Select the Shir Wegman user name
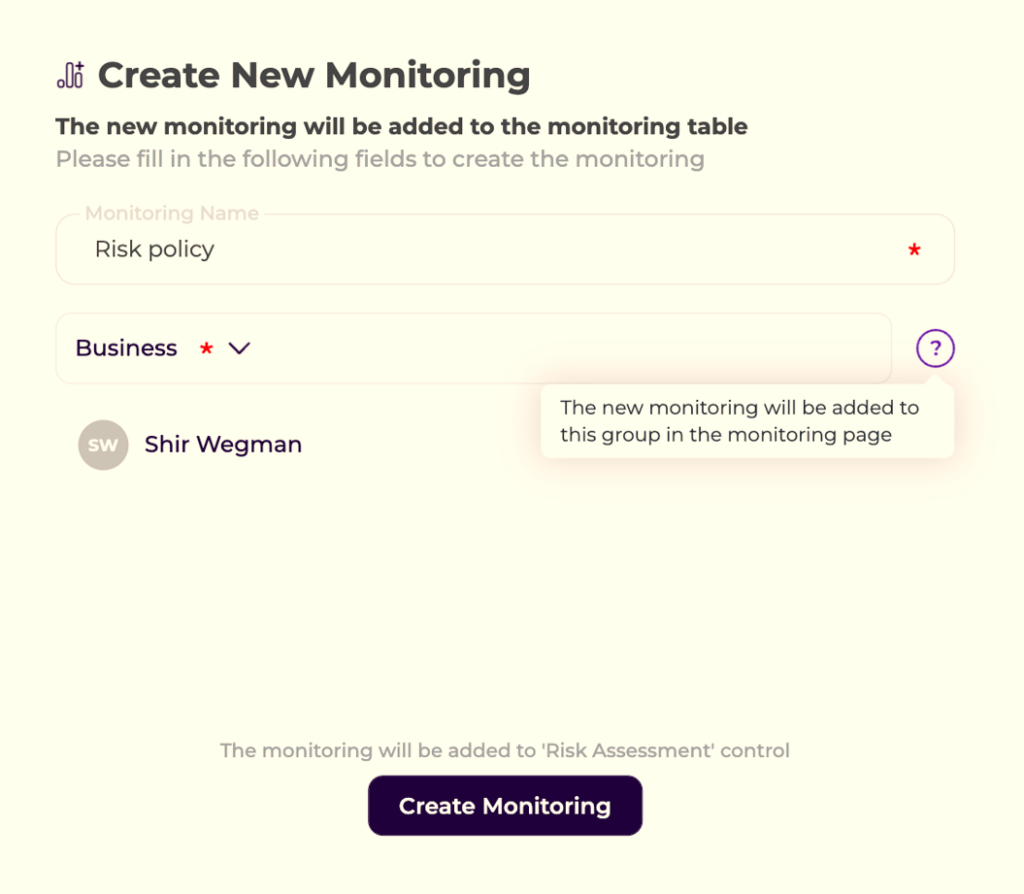 [223, 445]
